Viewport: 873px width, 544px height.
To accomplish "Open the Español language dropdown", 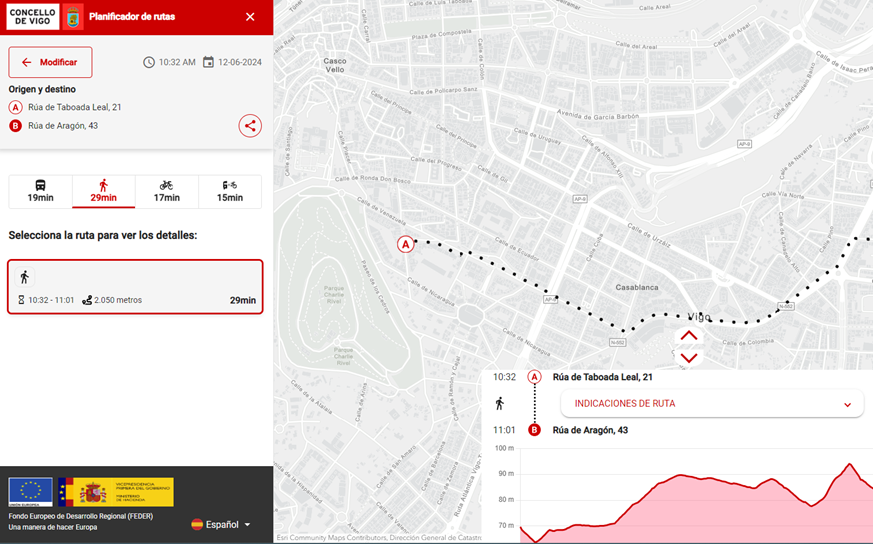I will pyautogui.click(x=221, y=524).
